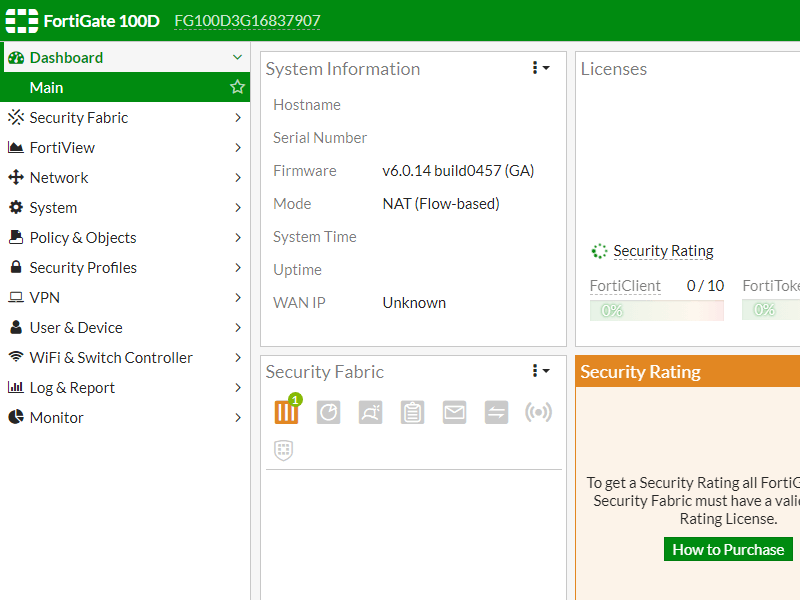Click the NAT (Flow-based) mode value
The height and width of the screenshot is (600, 800).
click(441, 204)
